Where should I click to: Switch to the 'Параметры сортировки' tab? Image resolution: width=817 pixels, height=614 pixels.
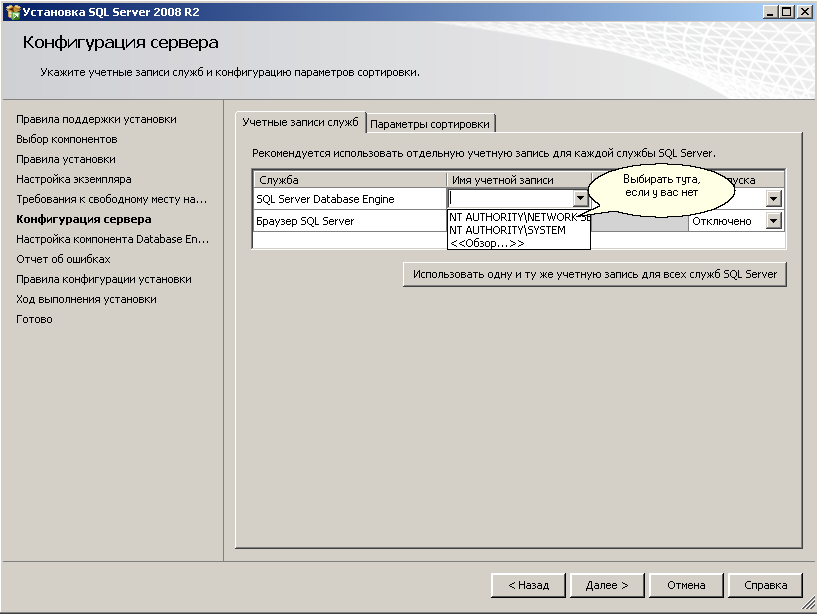[x=429, y=122]
